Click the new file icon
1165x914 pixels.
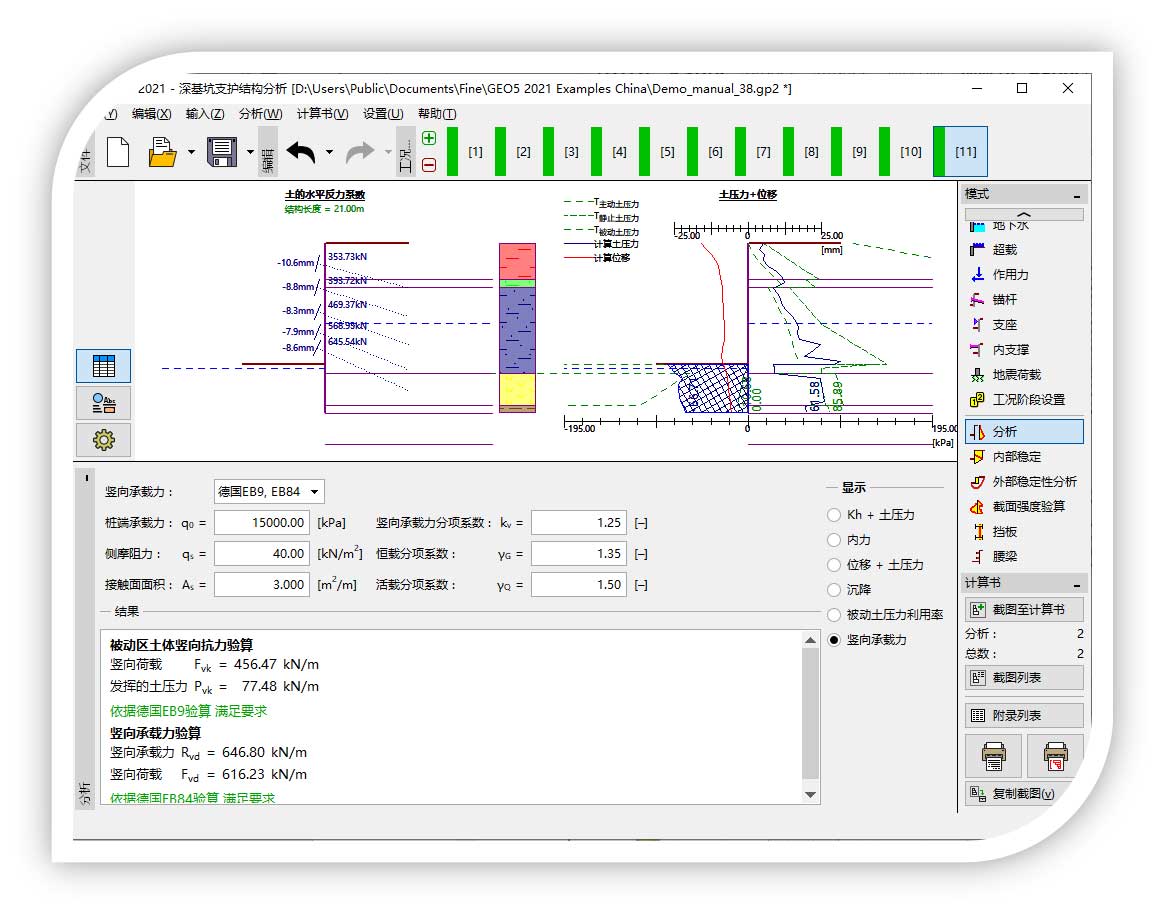coord(118,152)
